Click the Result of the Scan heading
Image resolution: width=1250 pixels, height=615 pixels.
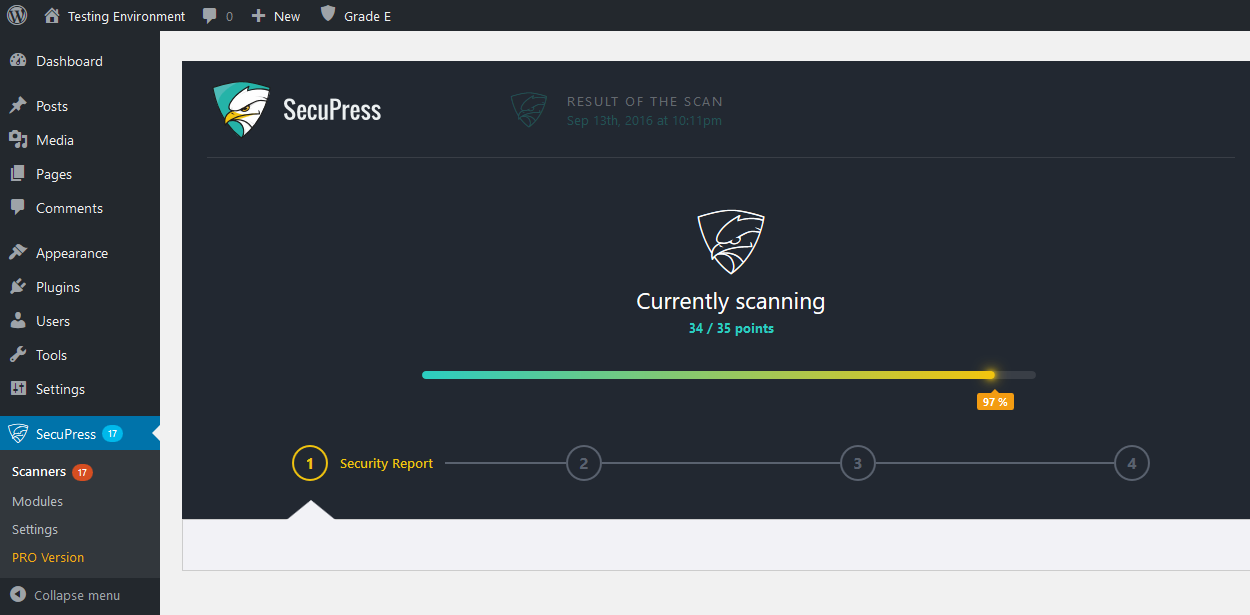pyautogui.click(x=645, y=101)
